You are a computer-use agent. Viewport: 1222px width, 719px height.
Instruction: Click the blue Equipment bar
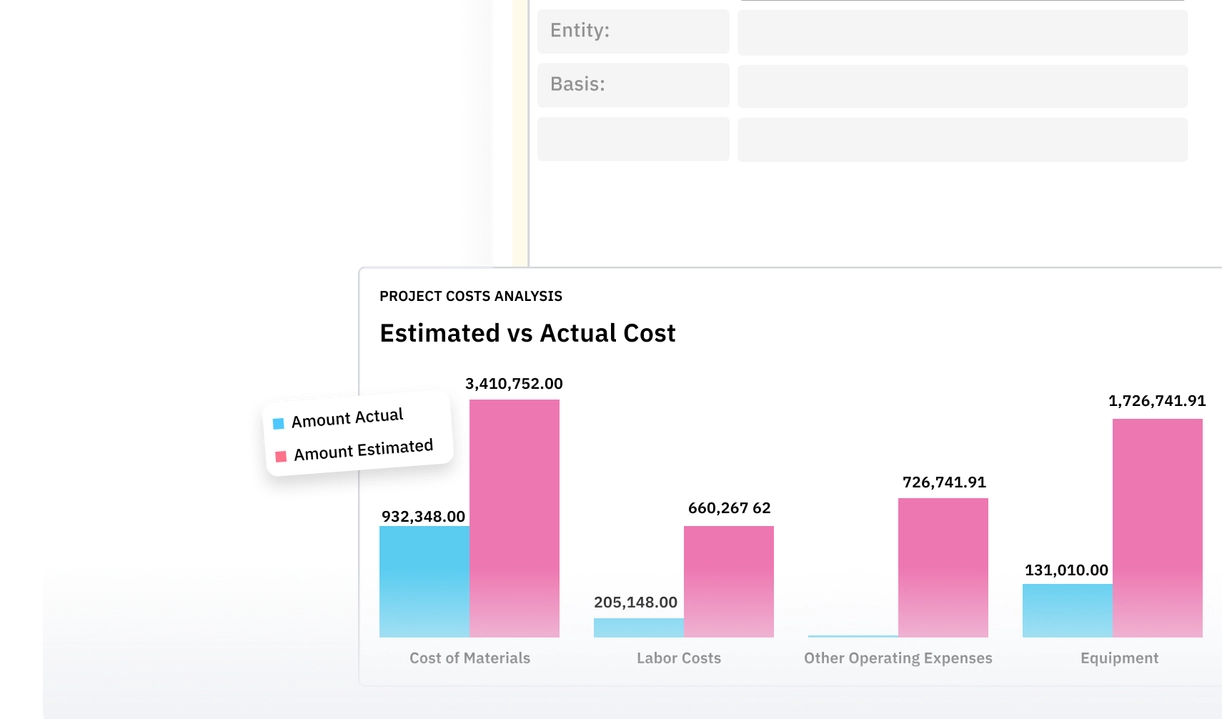pos(1066,610)
